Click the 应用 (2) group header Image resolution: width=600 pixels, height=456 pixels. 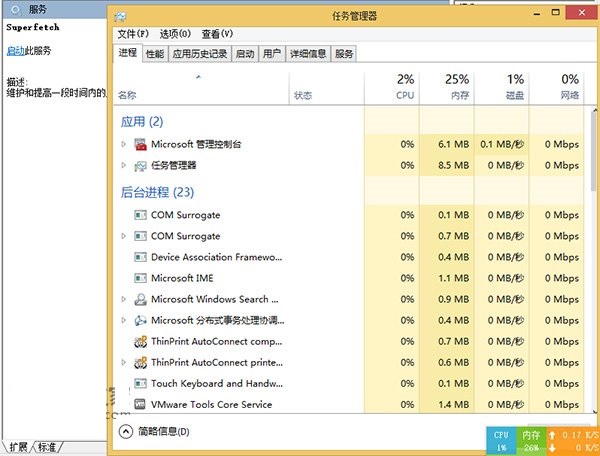click(x=142, y=122)
